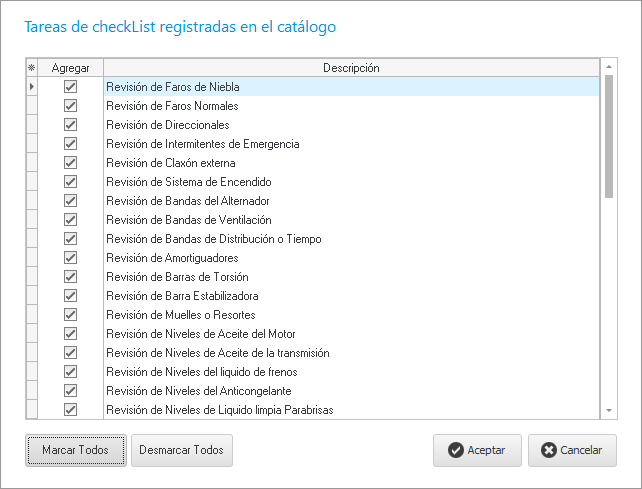Disable Revisión de Barra Estabilizadora checkbox
This screenshot has width=642, height=489.
coord(70,296)
